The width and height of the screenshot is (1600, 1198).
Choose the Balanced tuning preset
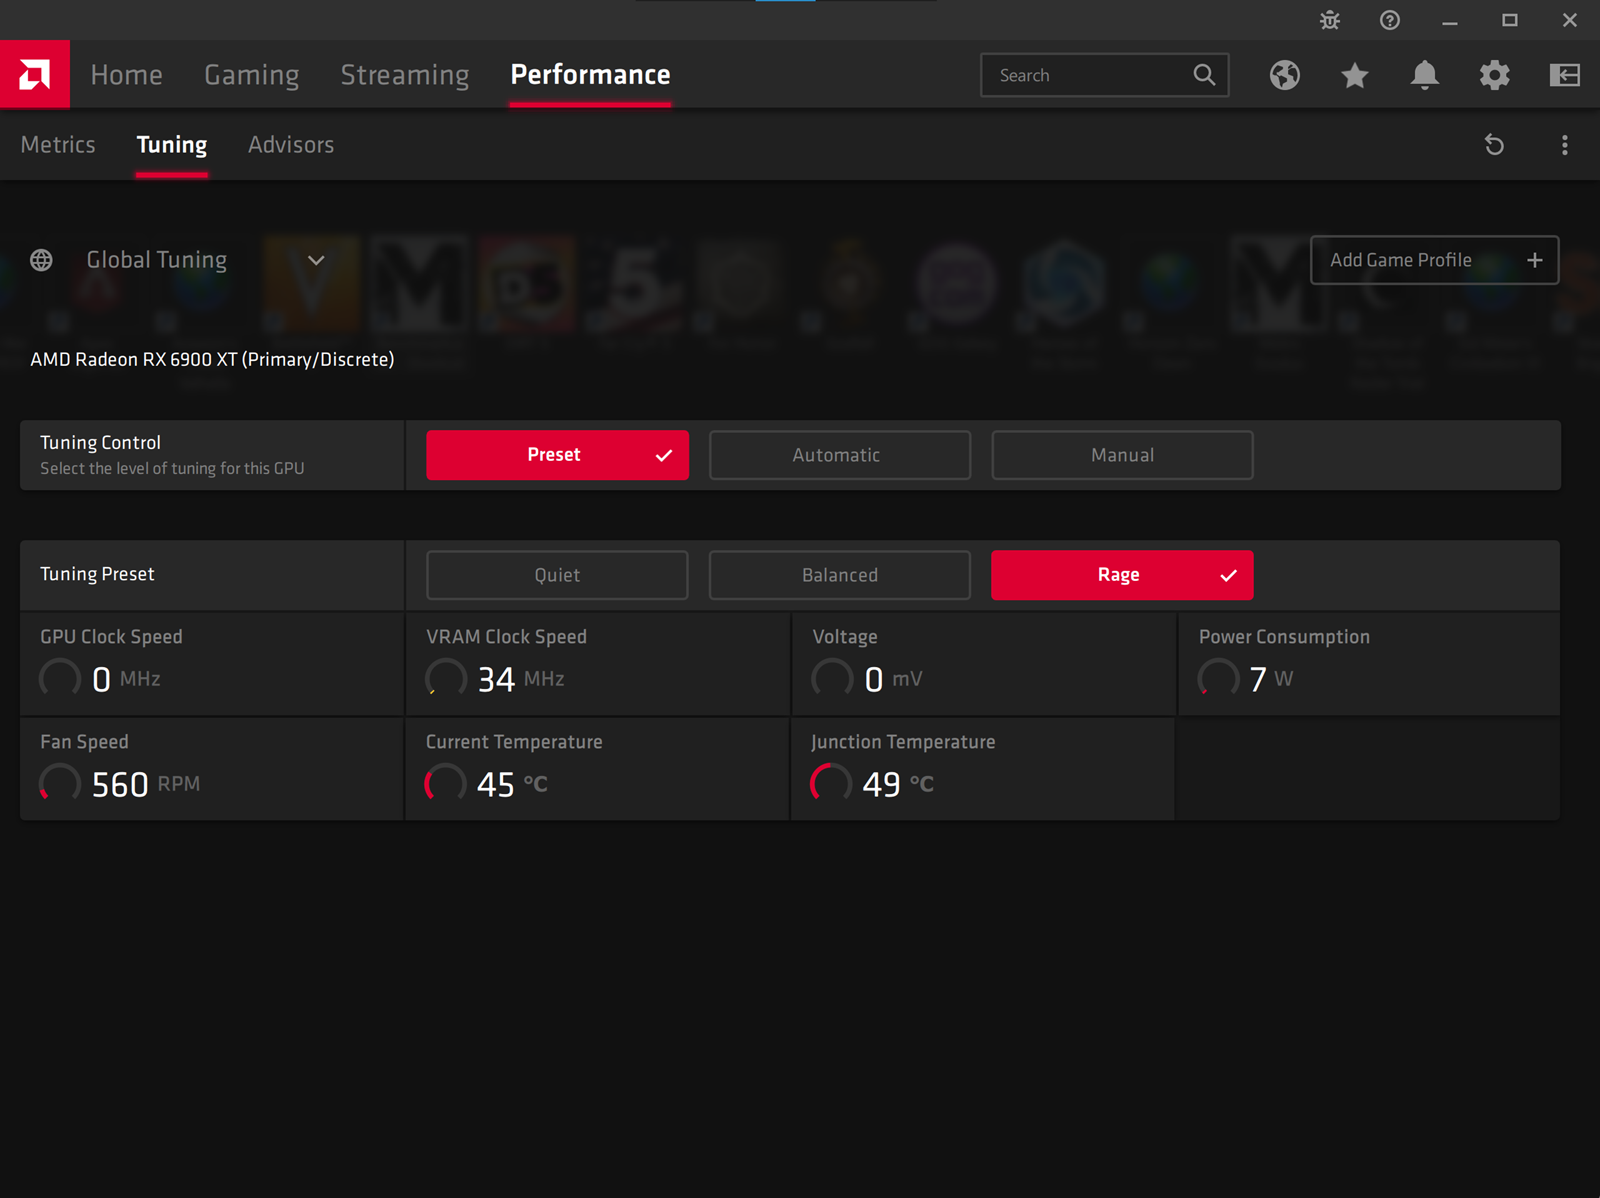(840, 575)
